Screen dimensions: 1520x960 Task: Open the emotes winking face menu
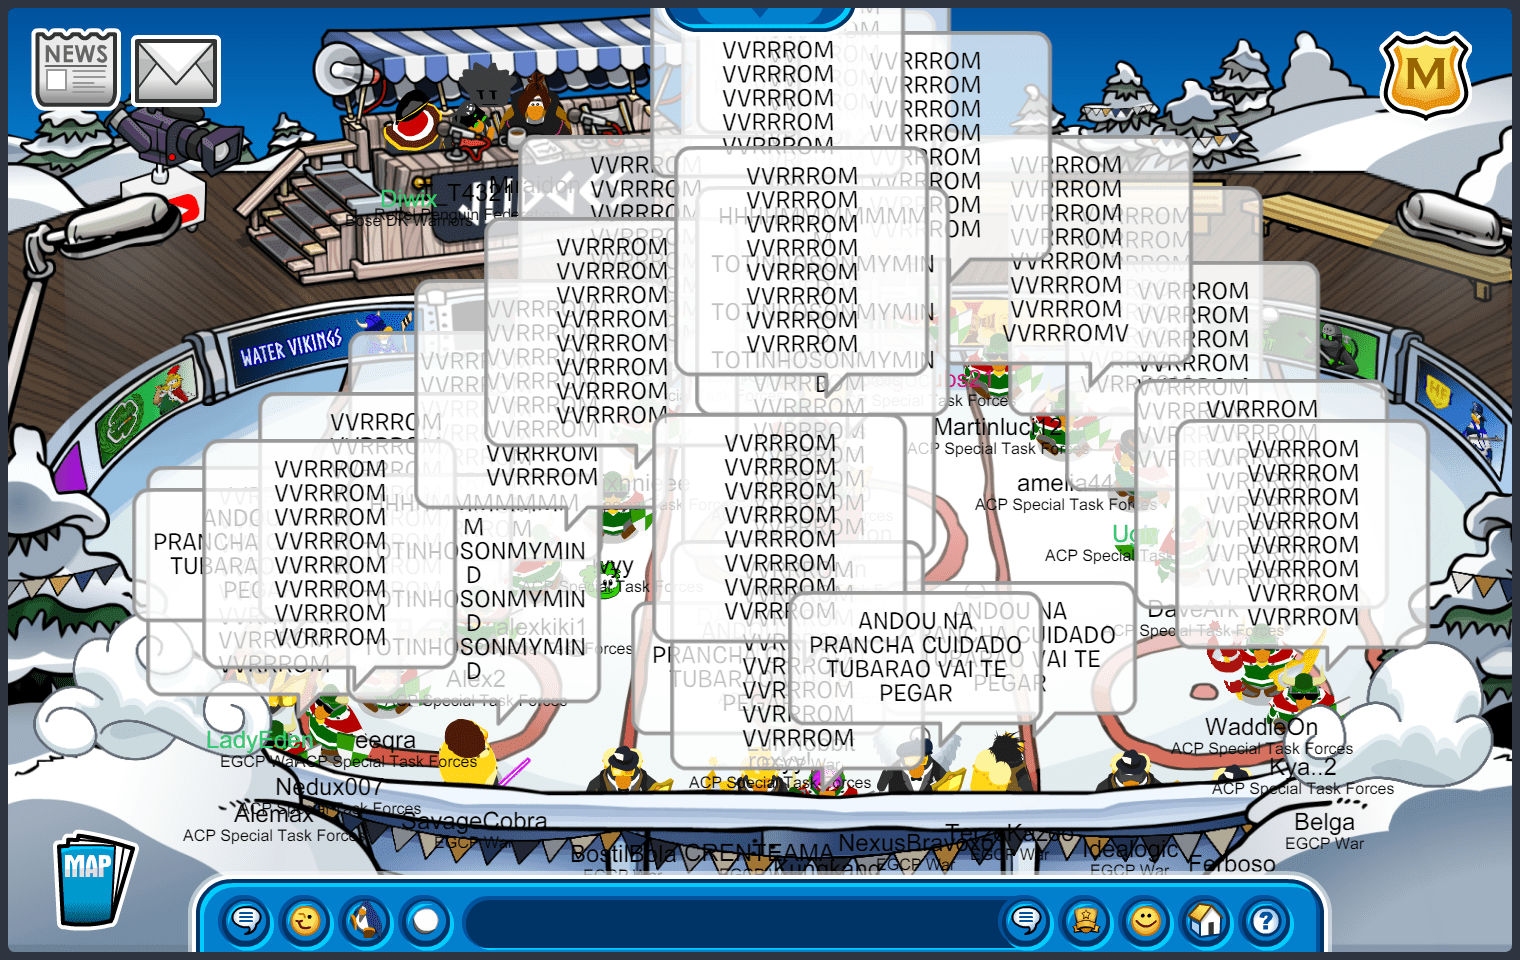pyautogui.click(x=306, y=920)
